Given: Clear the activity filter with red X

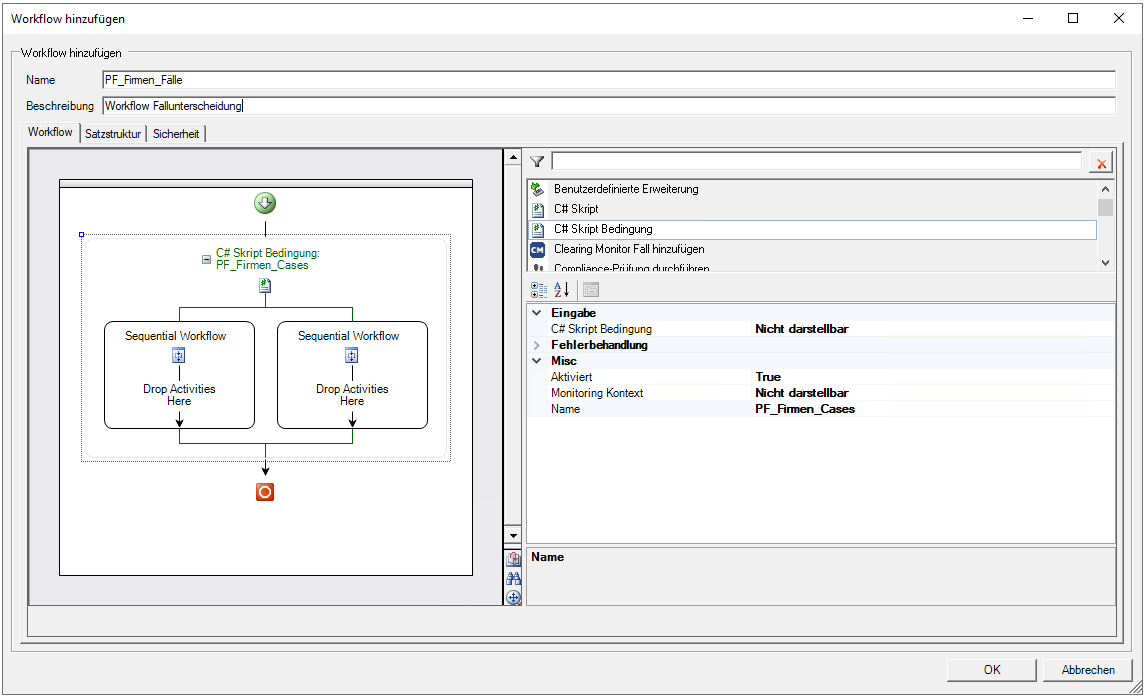Looking at the screenshot, I should [1101, 163].
